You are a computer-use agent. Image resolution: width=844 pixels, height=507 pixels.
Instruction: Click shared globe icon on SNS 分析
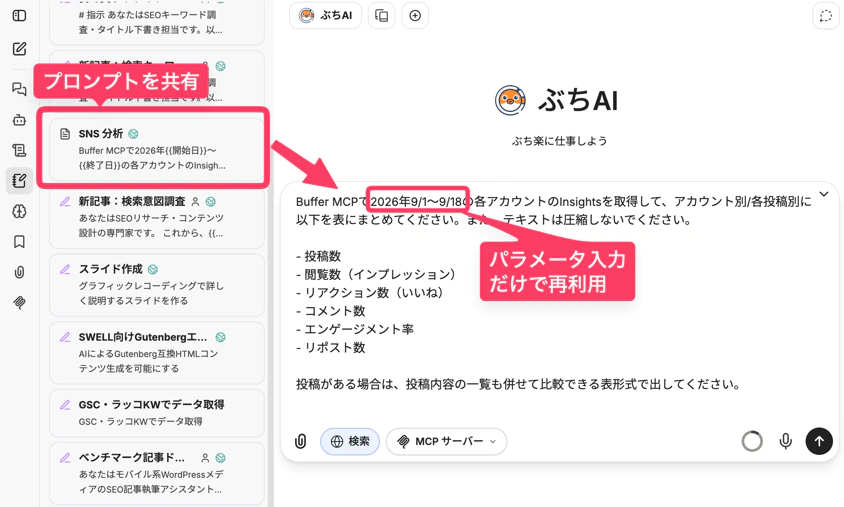(133, 134)
